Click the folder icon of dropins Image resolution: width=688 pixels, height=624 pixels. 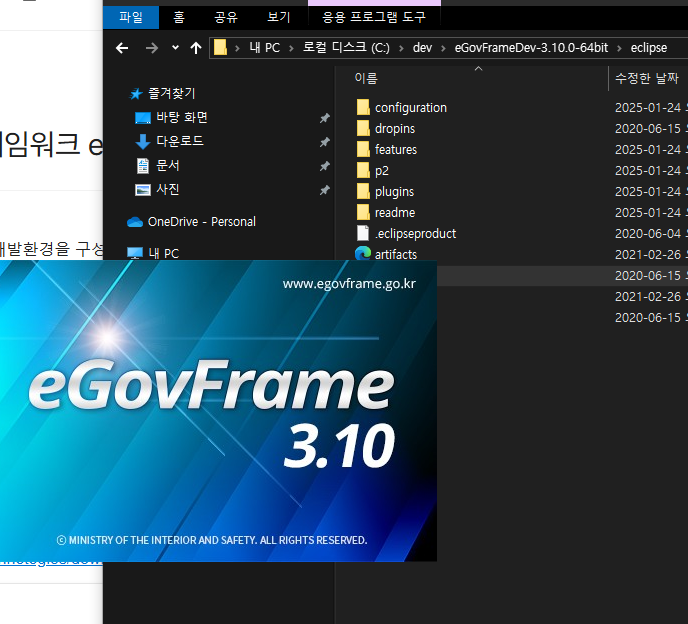tap(363, 128)
